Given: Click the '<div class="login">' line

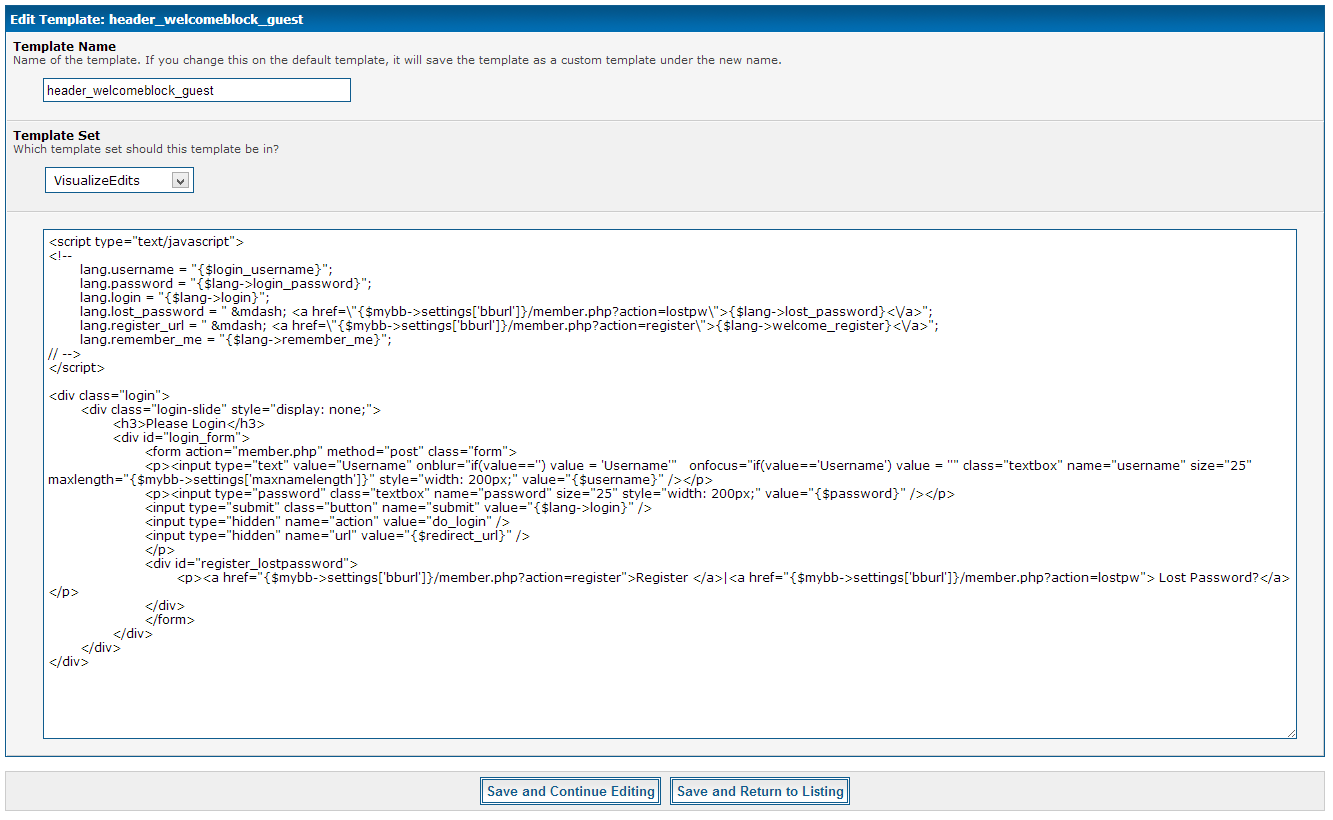Looking at the screenshot, I should (x=109, y=396).
